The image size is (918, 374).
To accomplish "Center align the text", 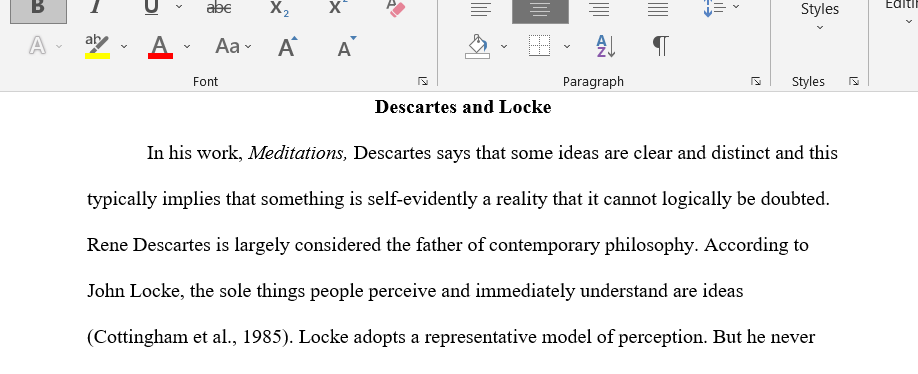I will pos(540,10).
